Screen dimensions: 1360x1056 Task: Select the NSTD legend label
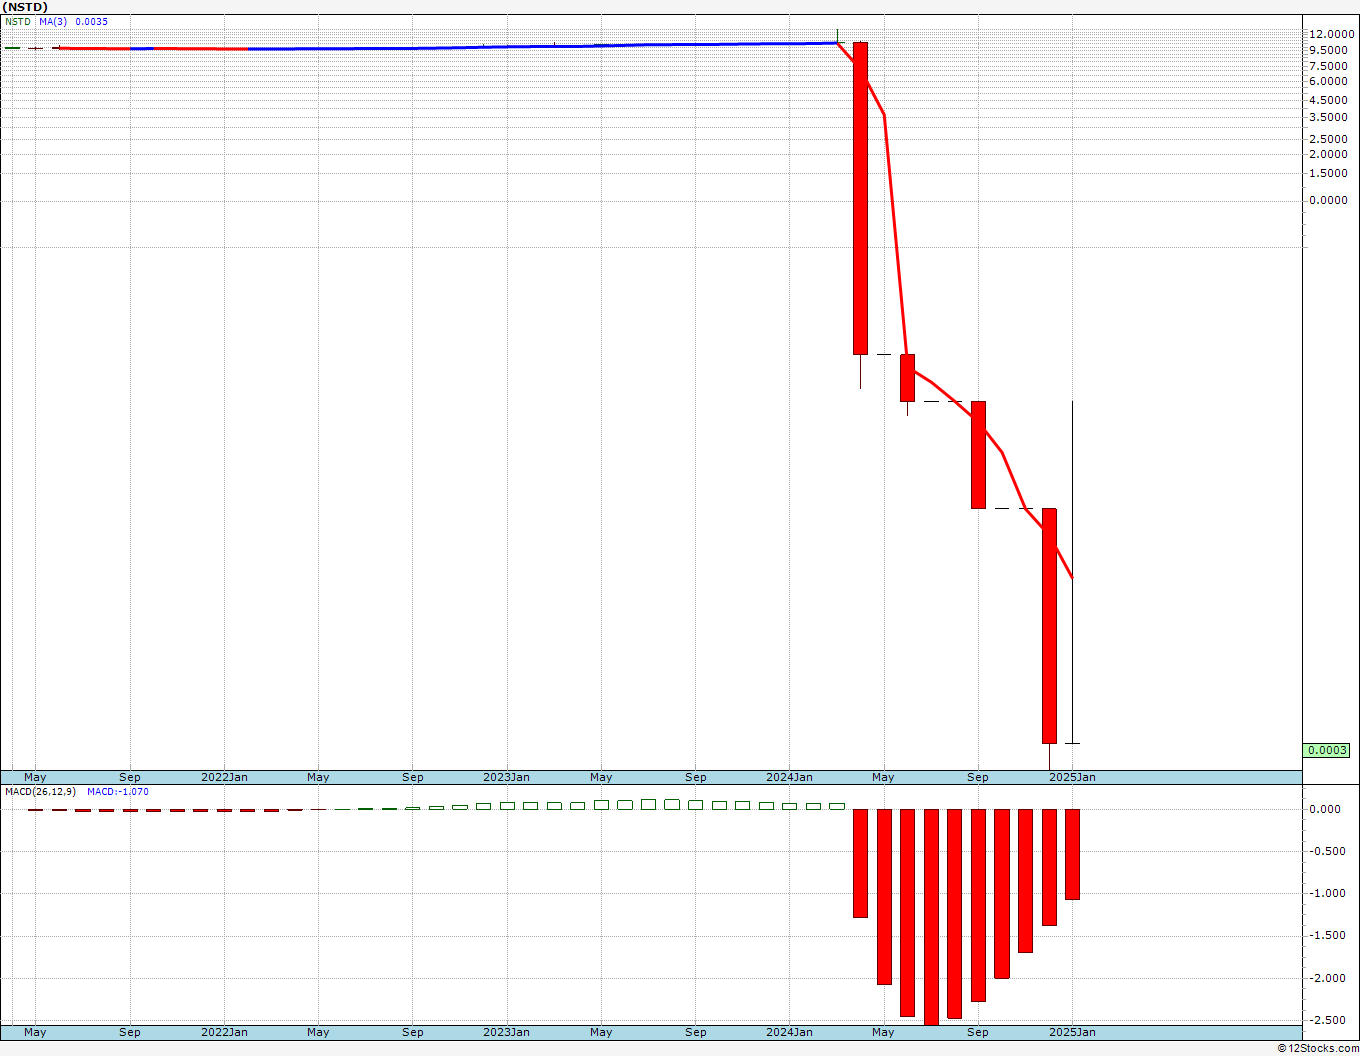(18, 21)
